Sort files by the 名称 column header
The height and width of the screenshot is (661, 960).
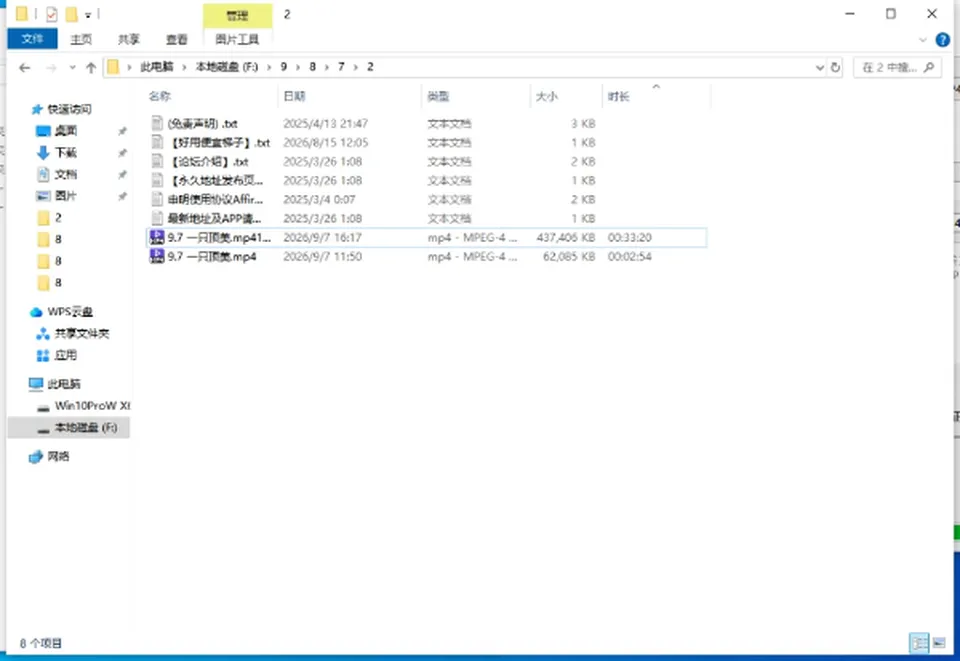160,96
